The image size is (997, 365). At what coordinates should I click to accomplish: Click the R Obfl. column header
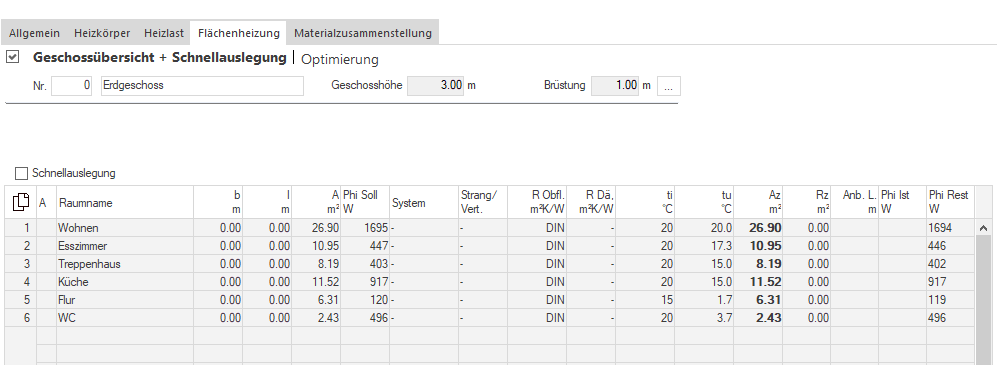537,202
